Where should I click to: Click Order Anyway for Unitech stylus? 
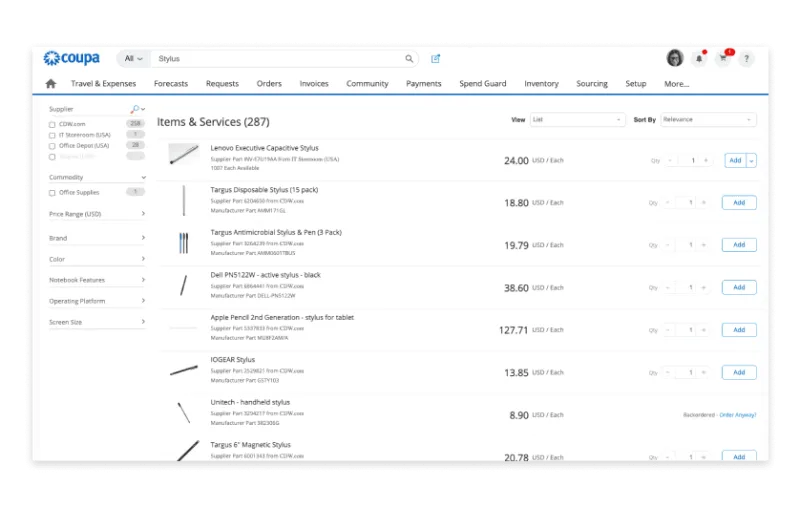(x=738, y=415)
